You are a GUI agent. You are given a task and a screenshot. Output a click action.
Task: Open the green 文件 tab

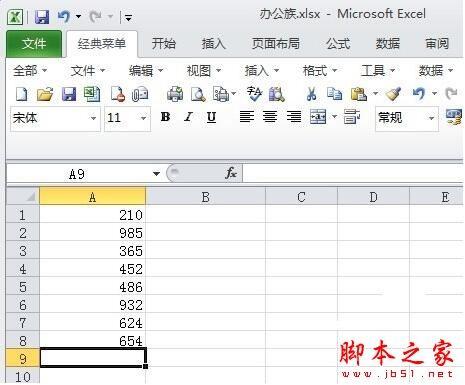click(x=34, y=44)
